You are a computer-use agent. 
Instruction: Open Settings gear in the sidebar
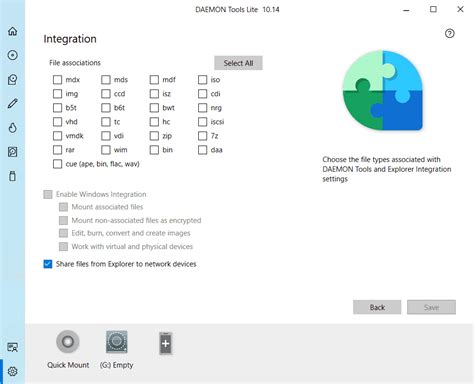click(13, 371)
